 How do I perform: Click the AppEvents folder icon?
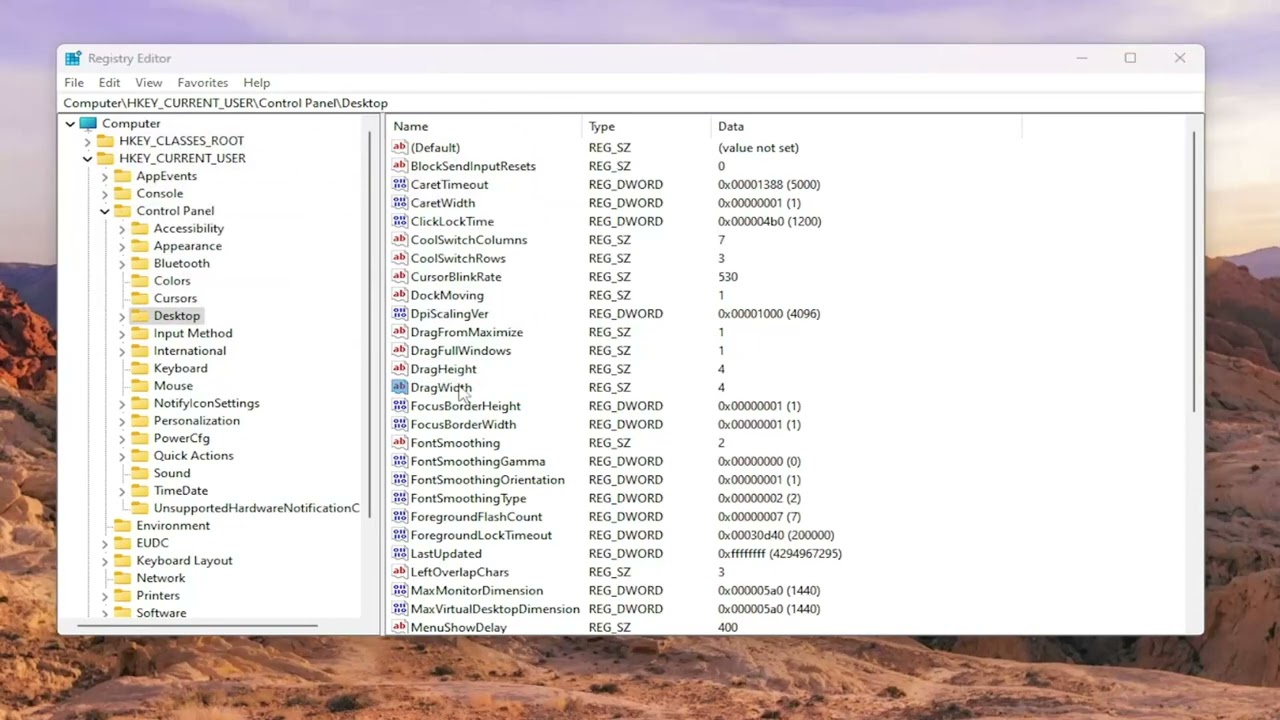click(x=122, y=176)
